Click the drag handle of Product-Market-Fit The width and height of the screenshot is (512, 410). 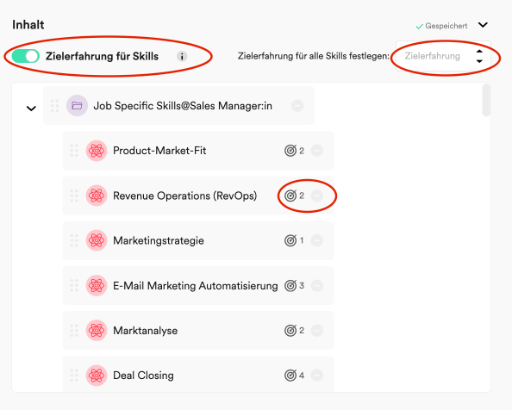74,151
